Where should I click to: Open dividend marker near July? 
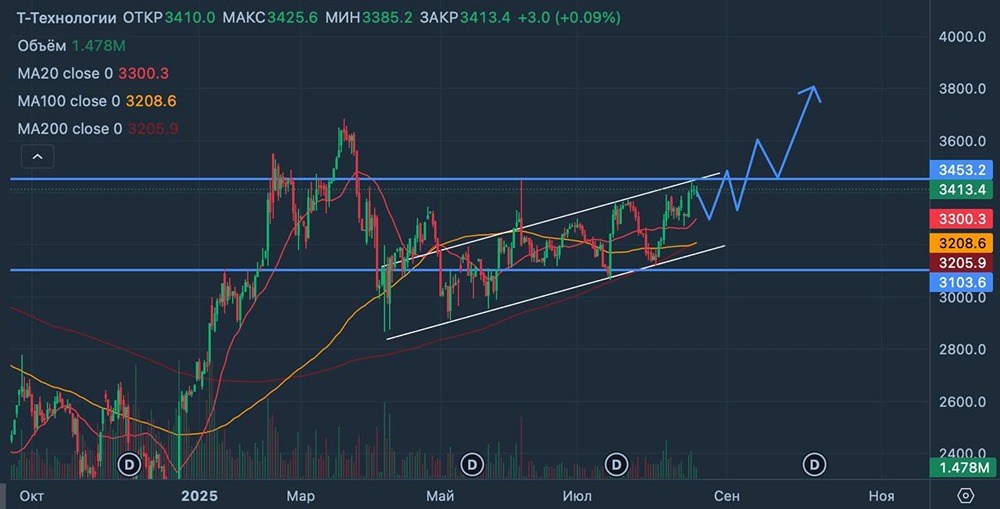coord(616,464)
